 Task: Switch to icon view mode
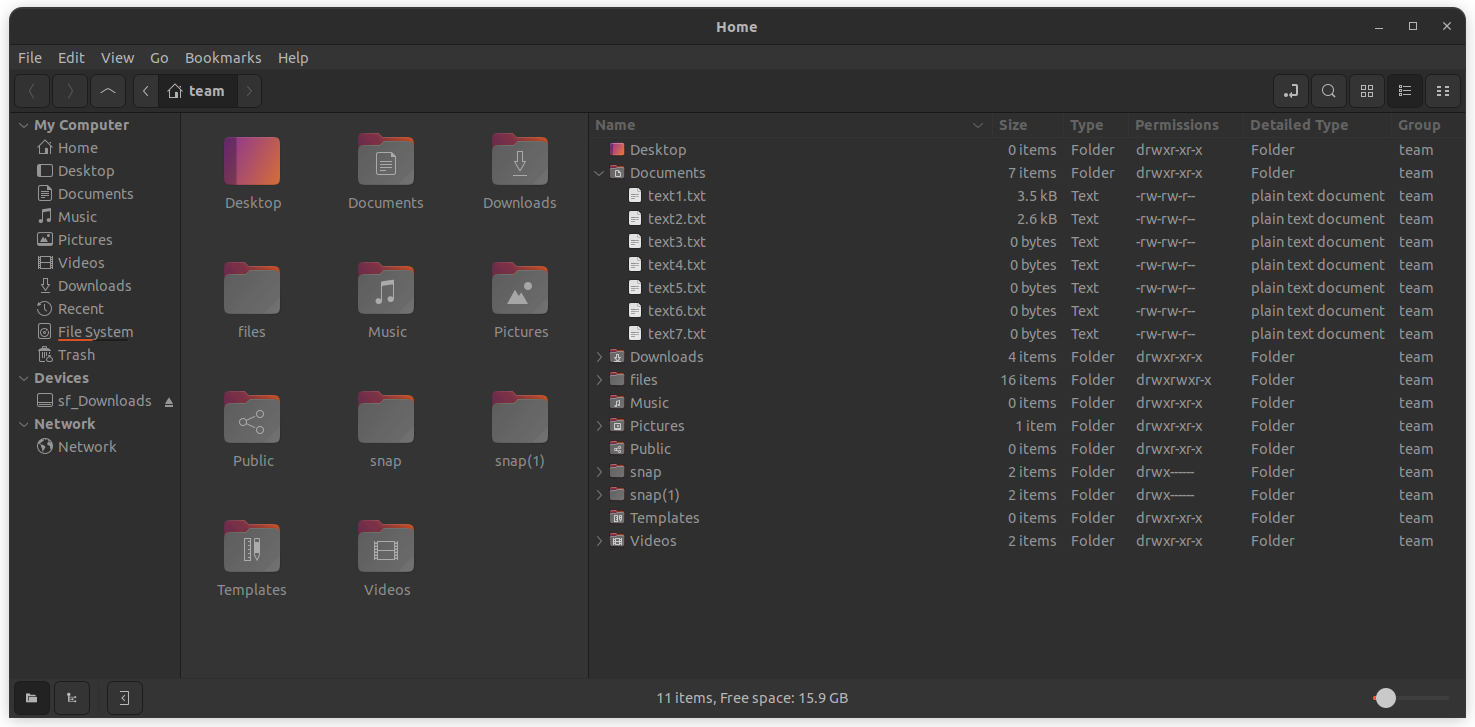click(x=1366, y=91)
